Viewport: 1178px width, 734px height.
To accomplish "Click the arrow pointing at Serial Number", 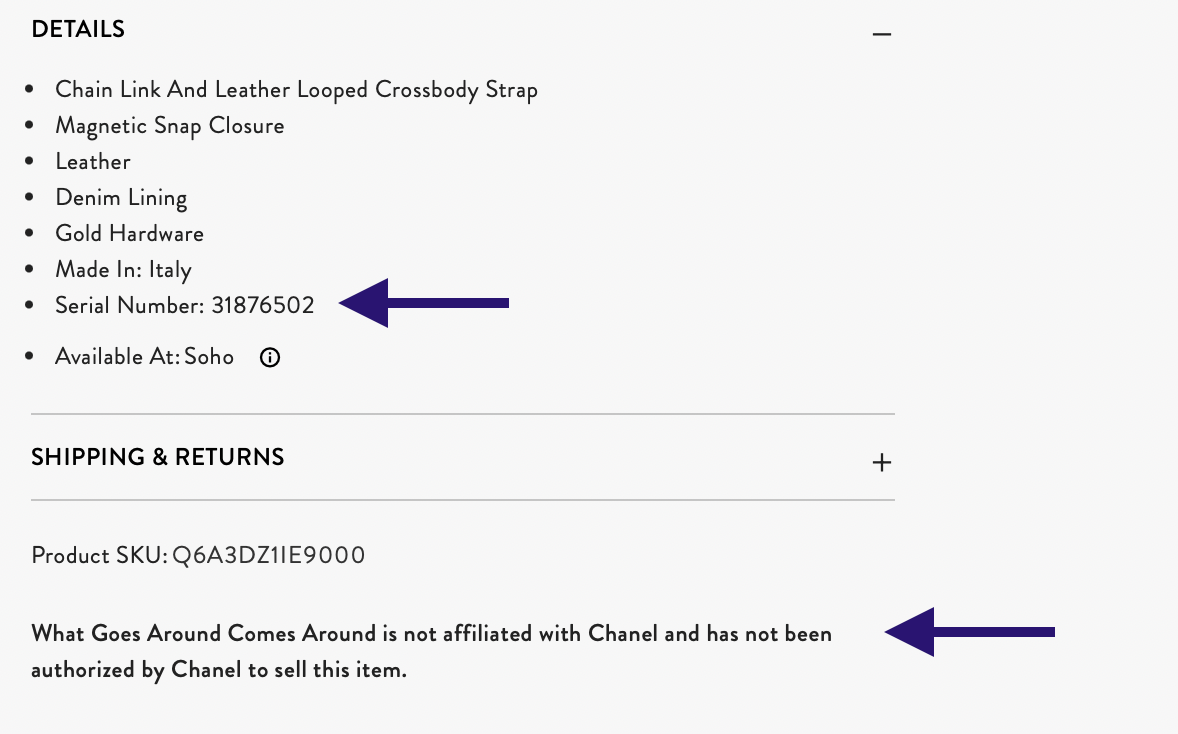I will tap(424, 303).
